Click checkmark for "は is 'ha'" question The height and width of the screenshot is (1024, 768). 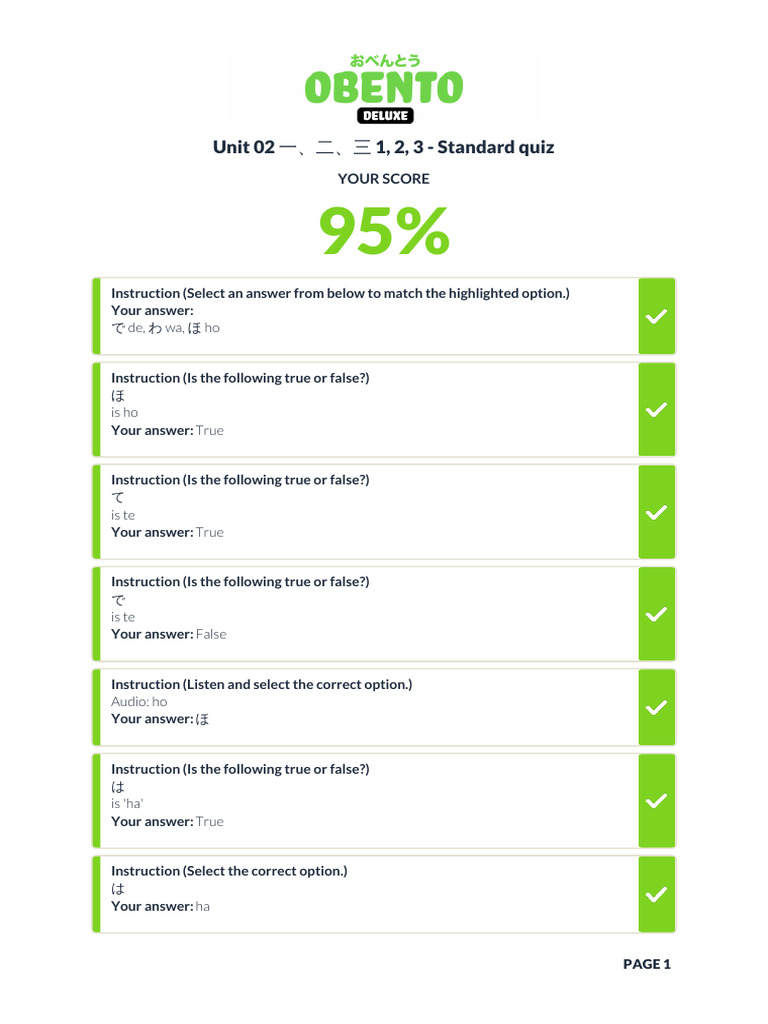[x=656, y=801]
